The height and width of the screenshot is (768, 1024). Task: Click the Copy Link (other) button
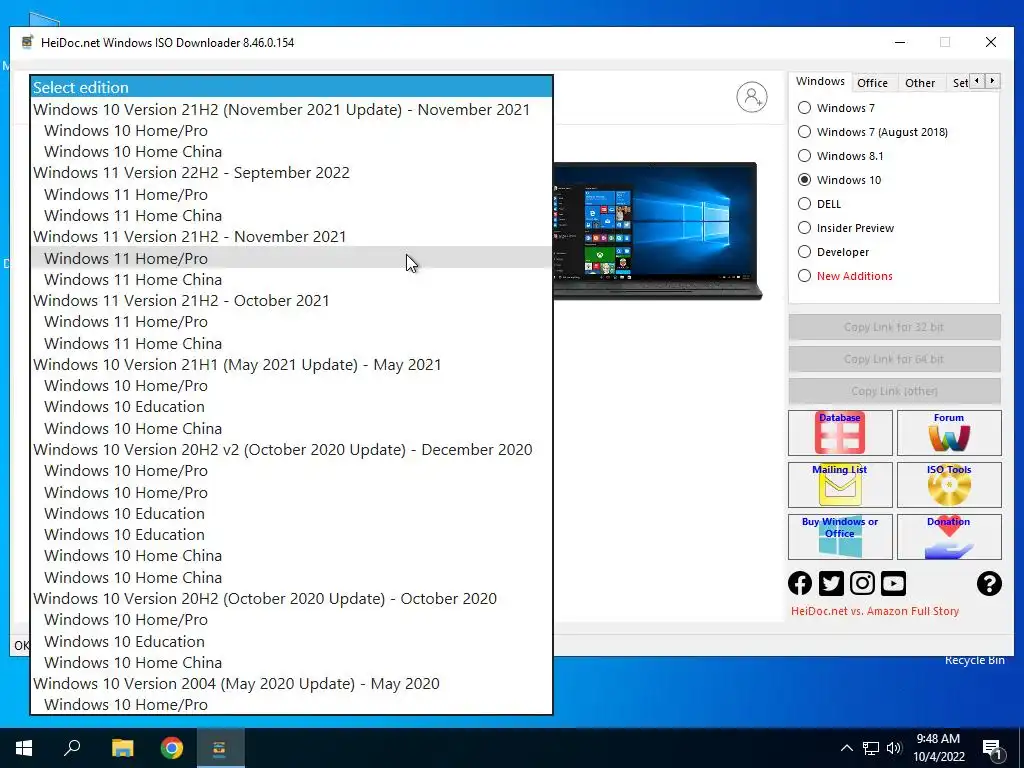[894, 391]
